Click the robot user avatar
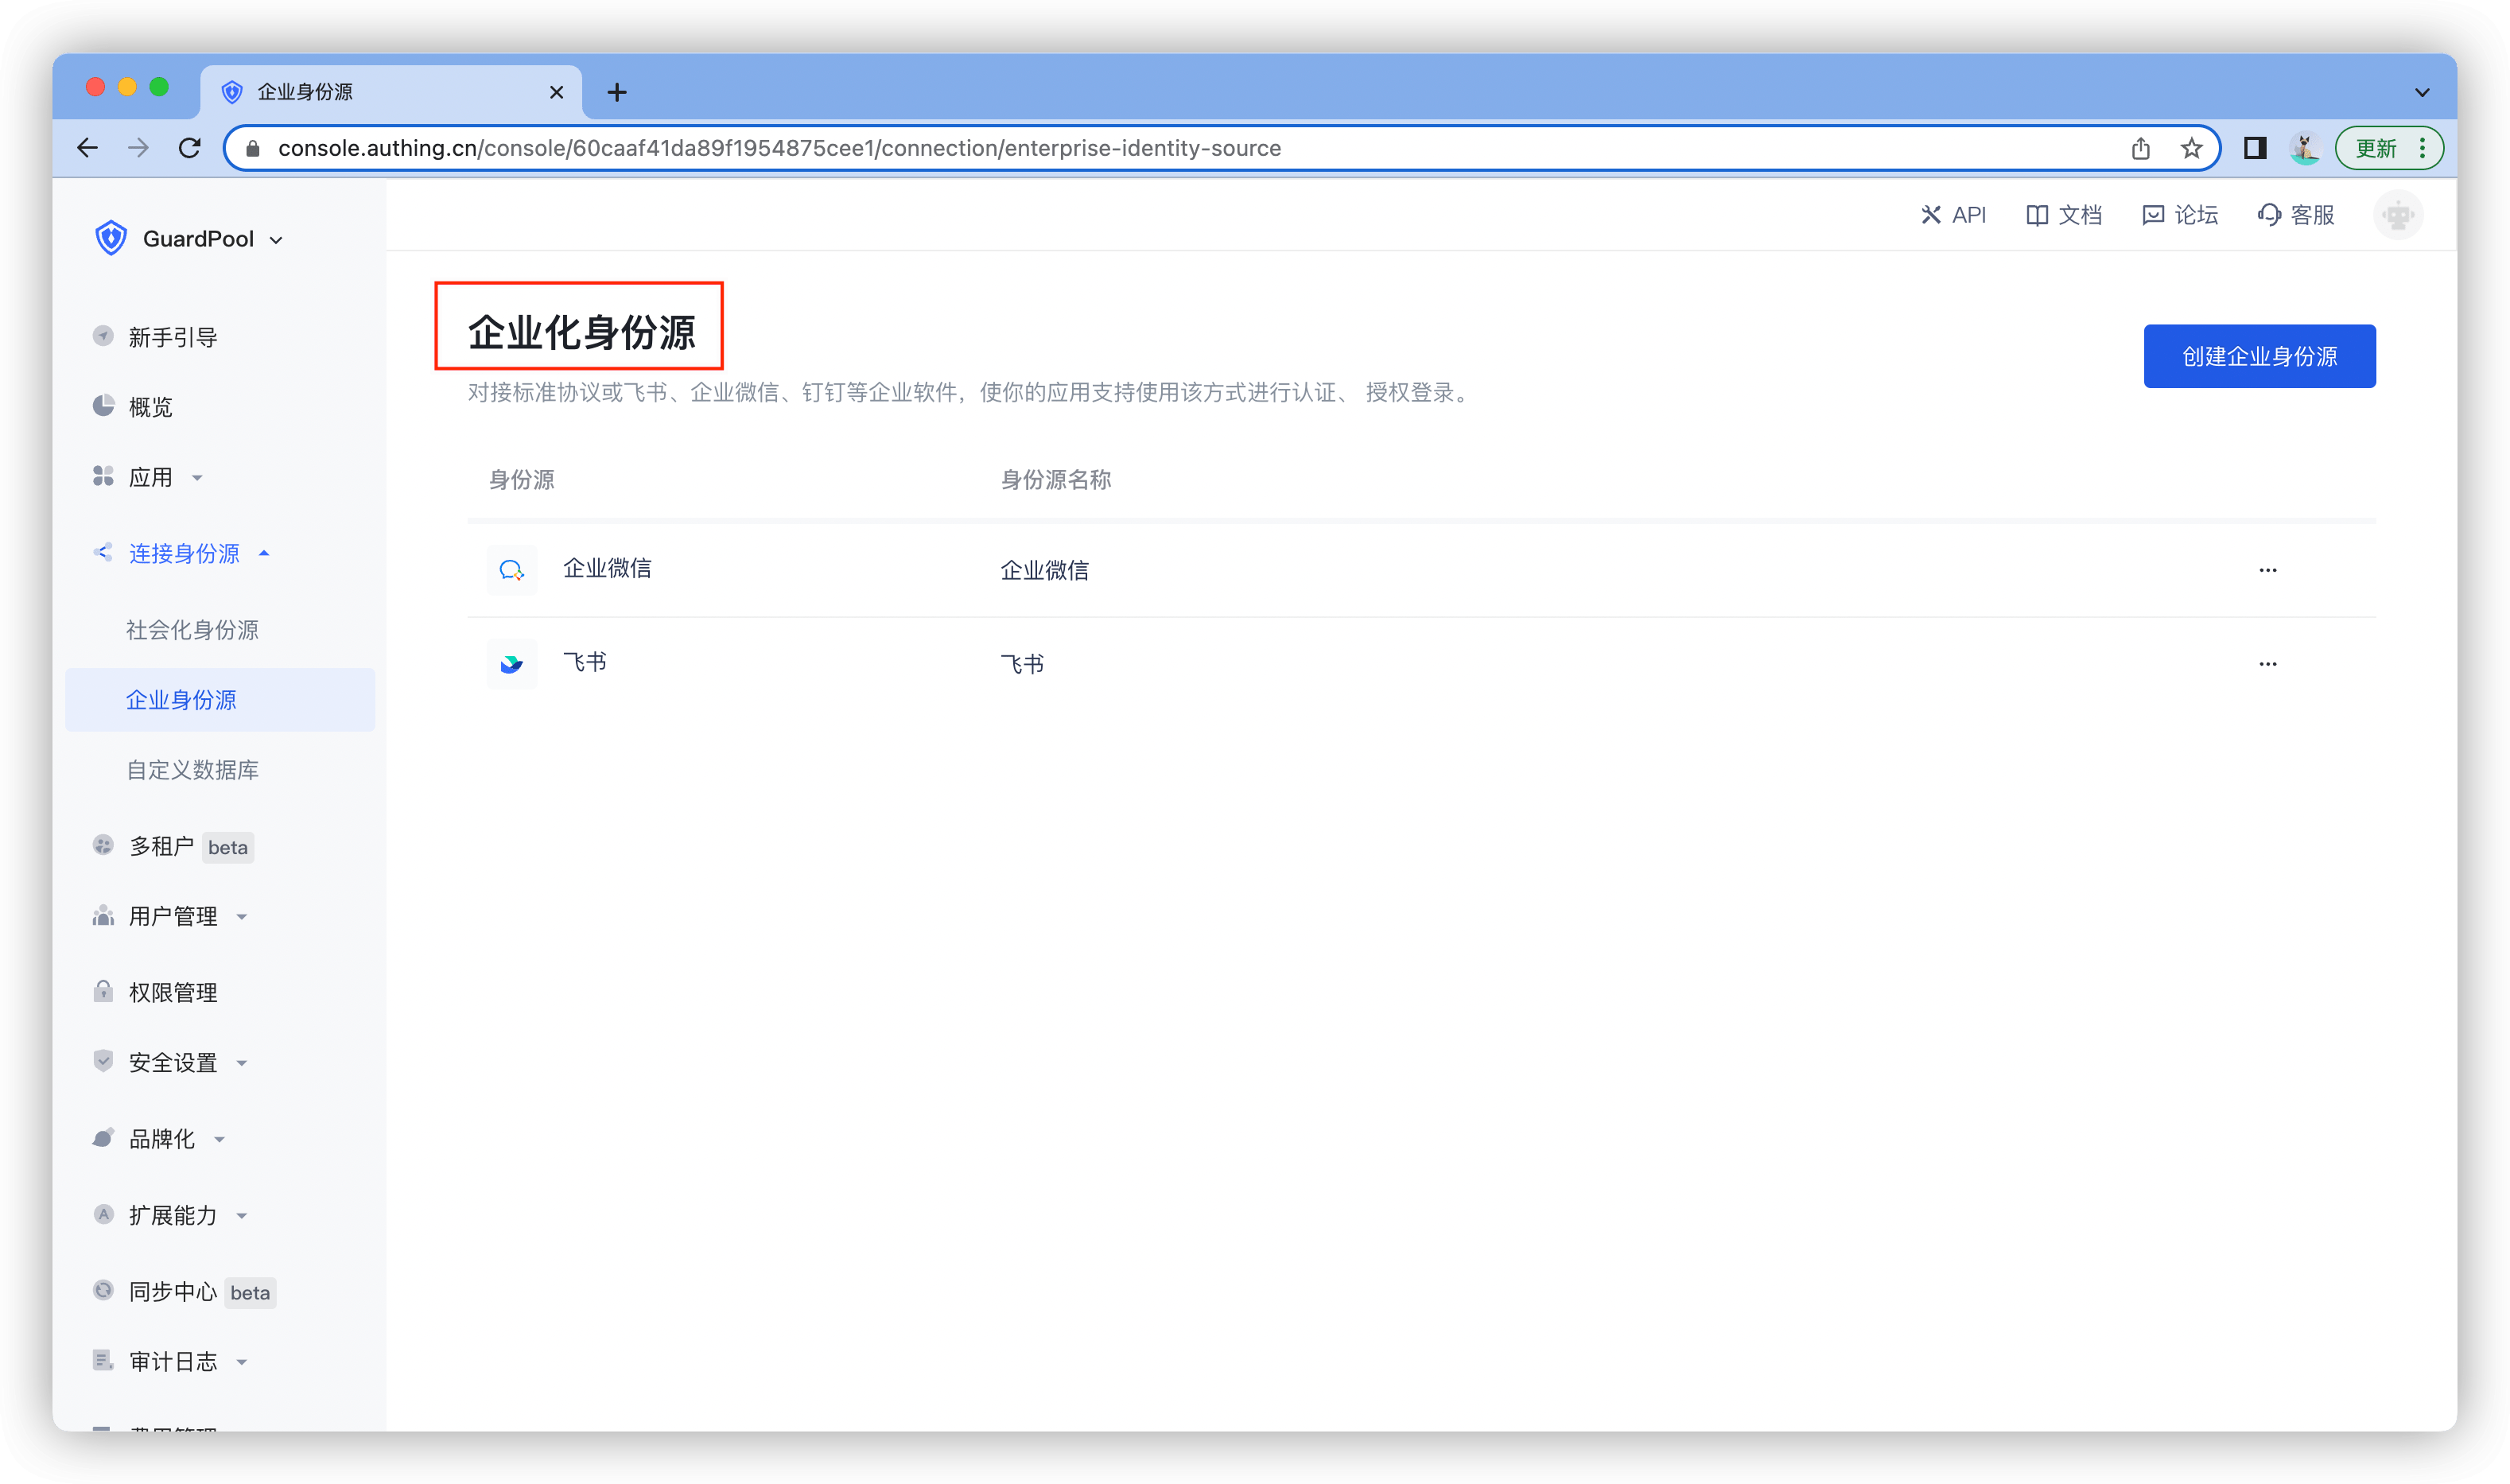Viewport: 2510px width, 1484px height. click(x=2397, y=215)
